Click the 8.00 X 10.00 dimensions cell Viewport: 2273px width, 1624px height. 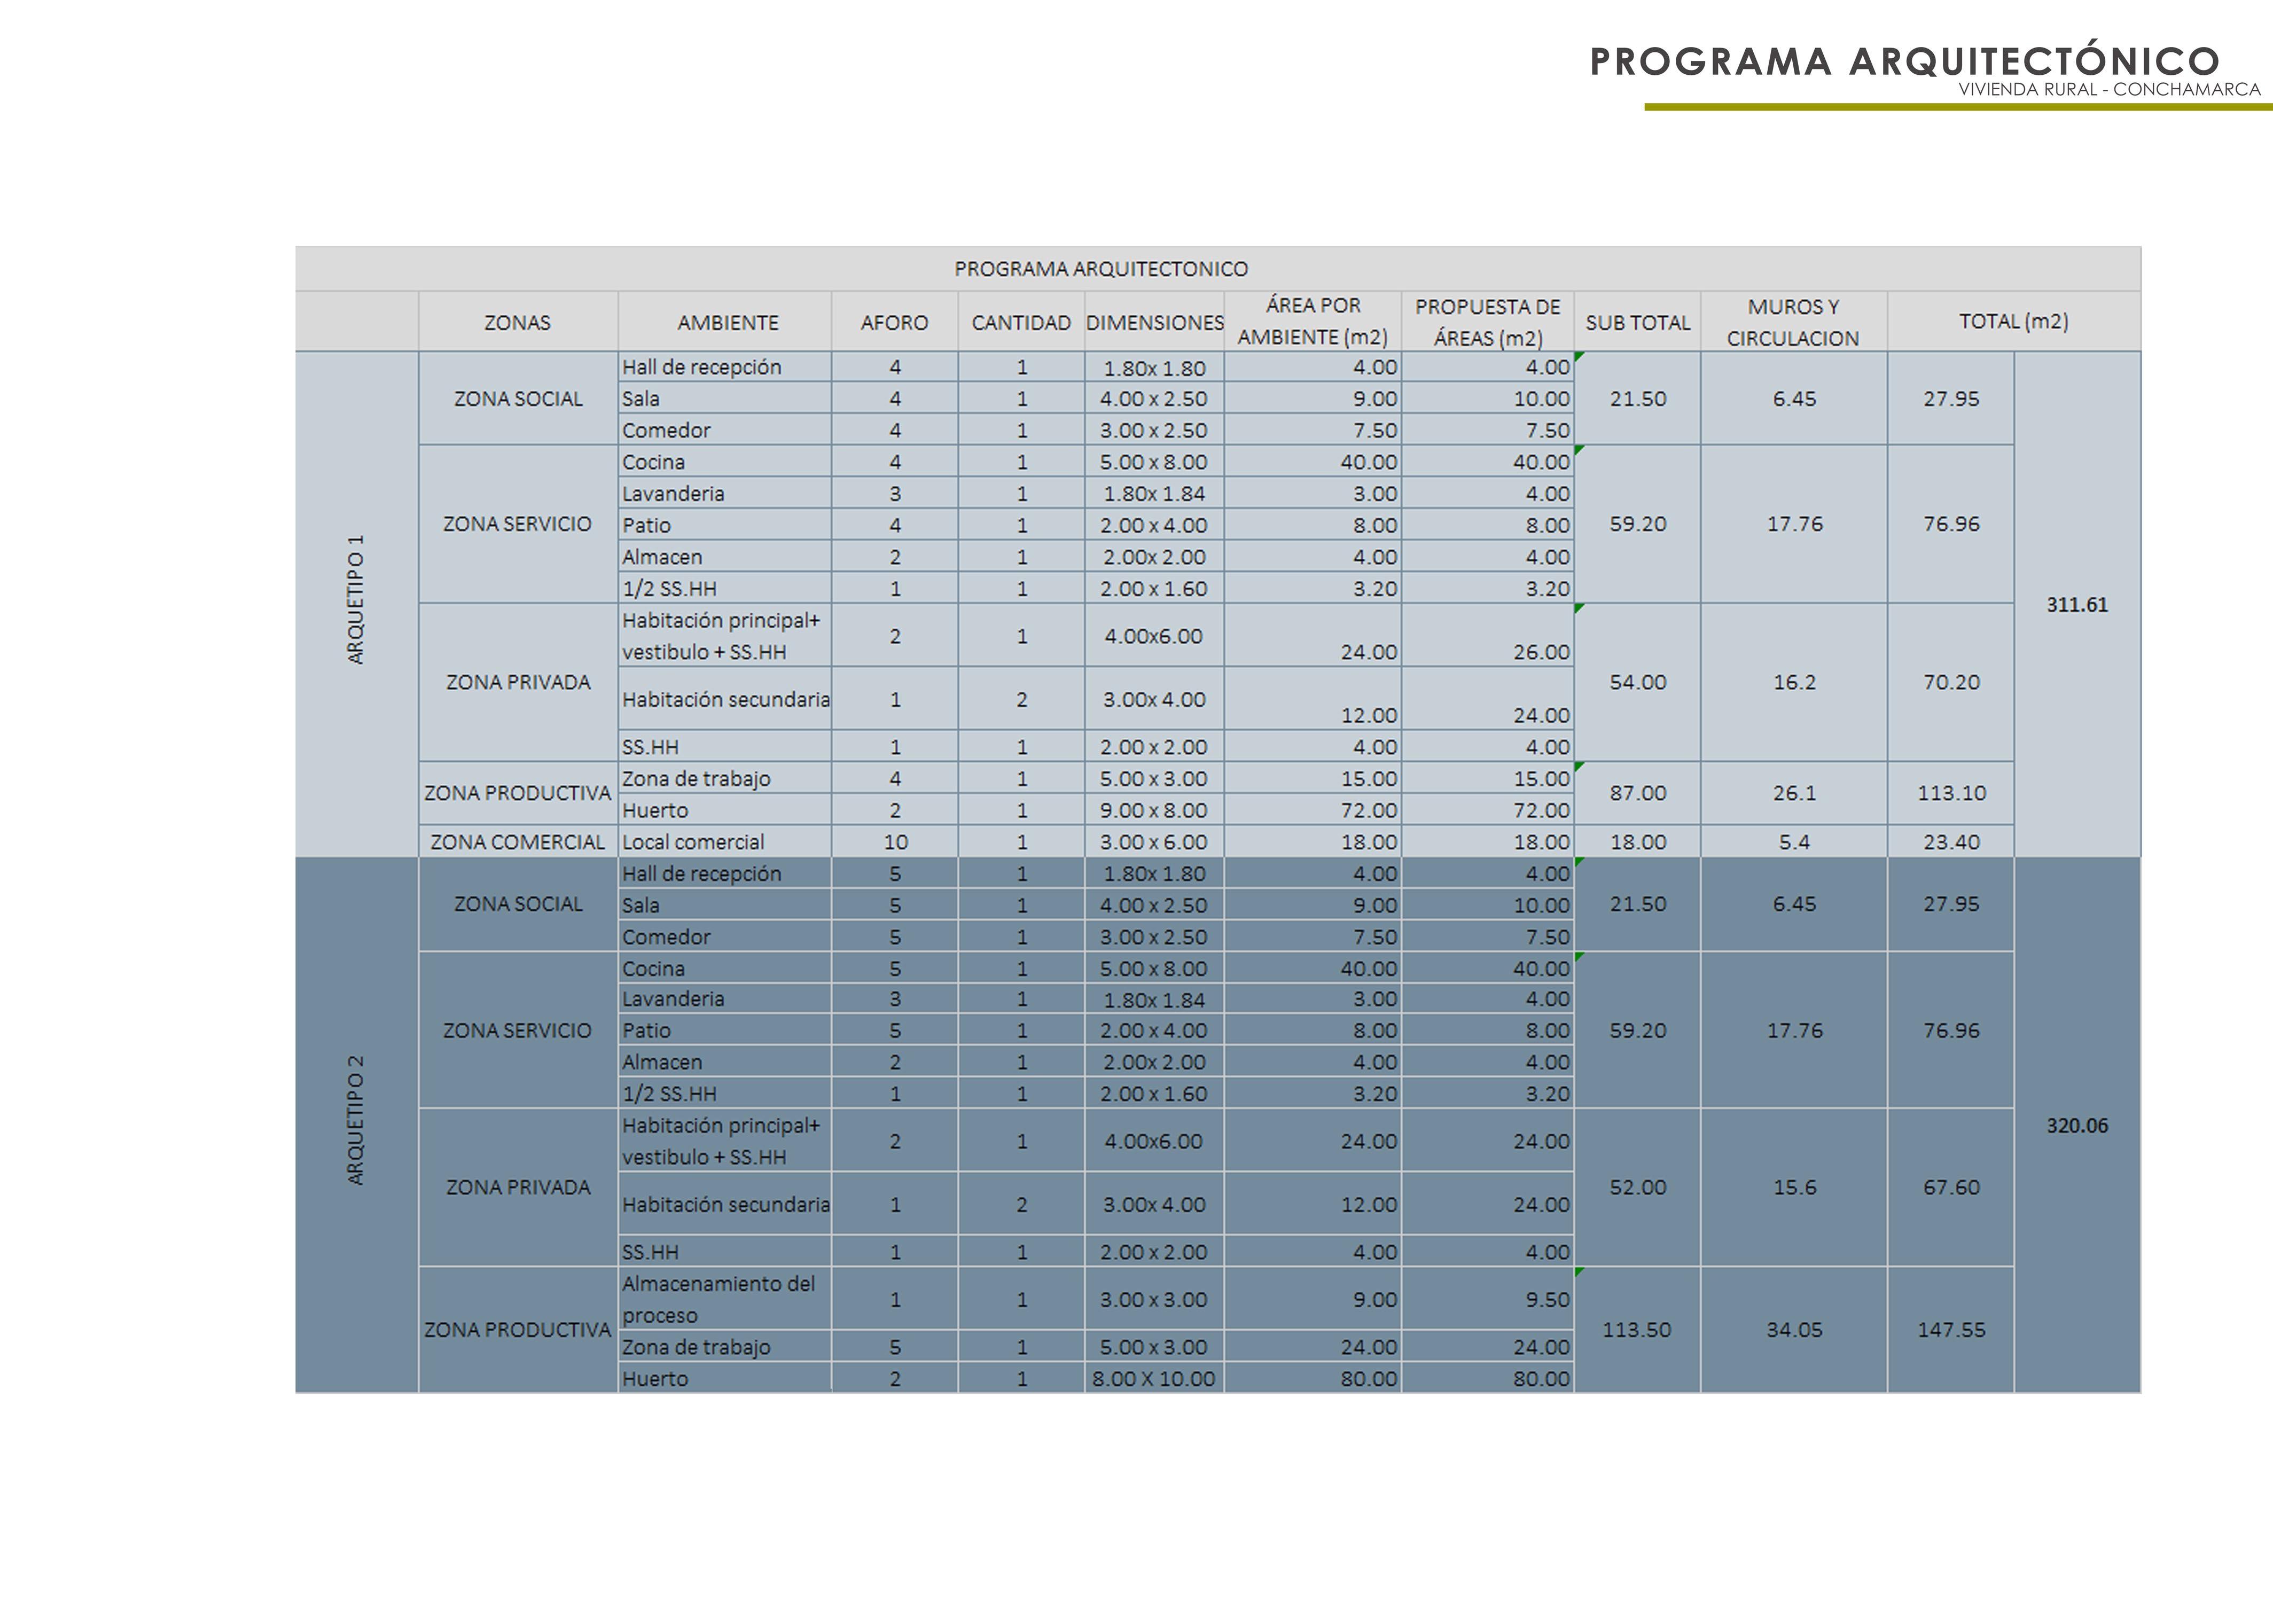1153,1378
